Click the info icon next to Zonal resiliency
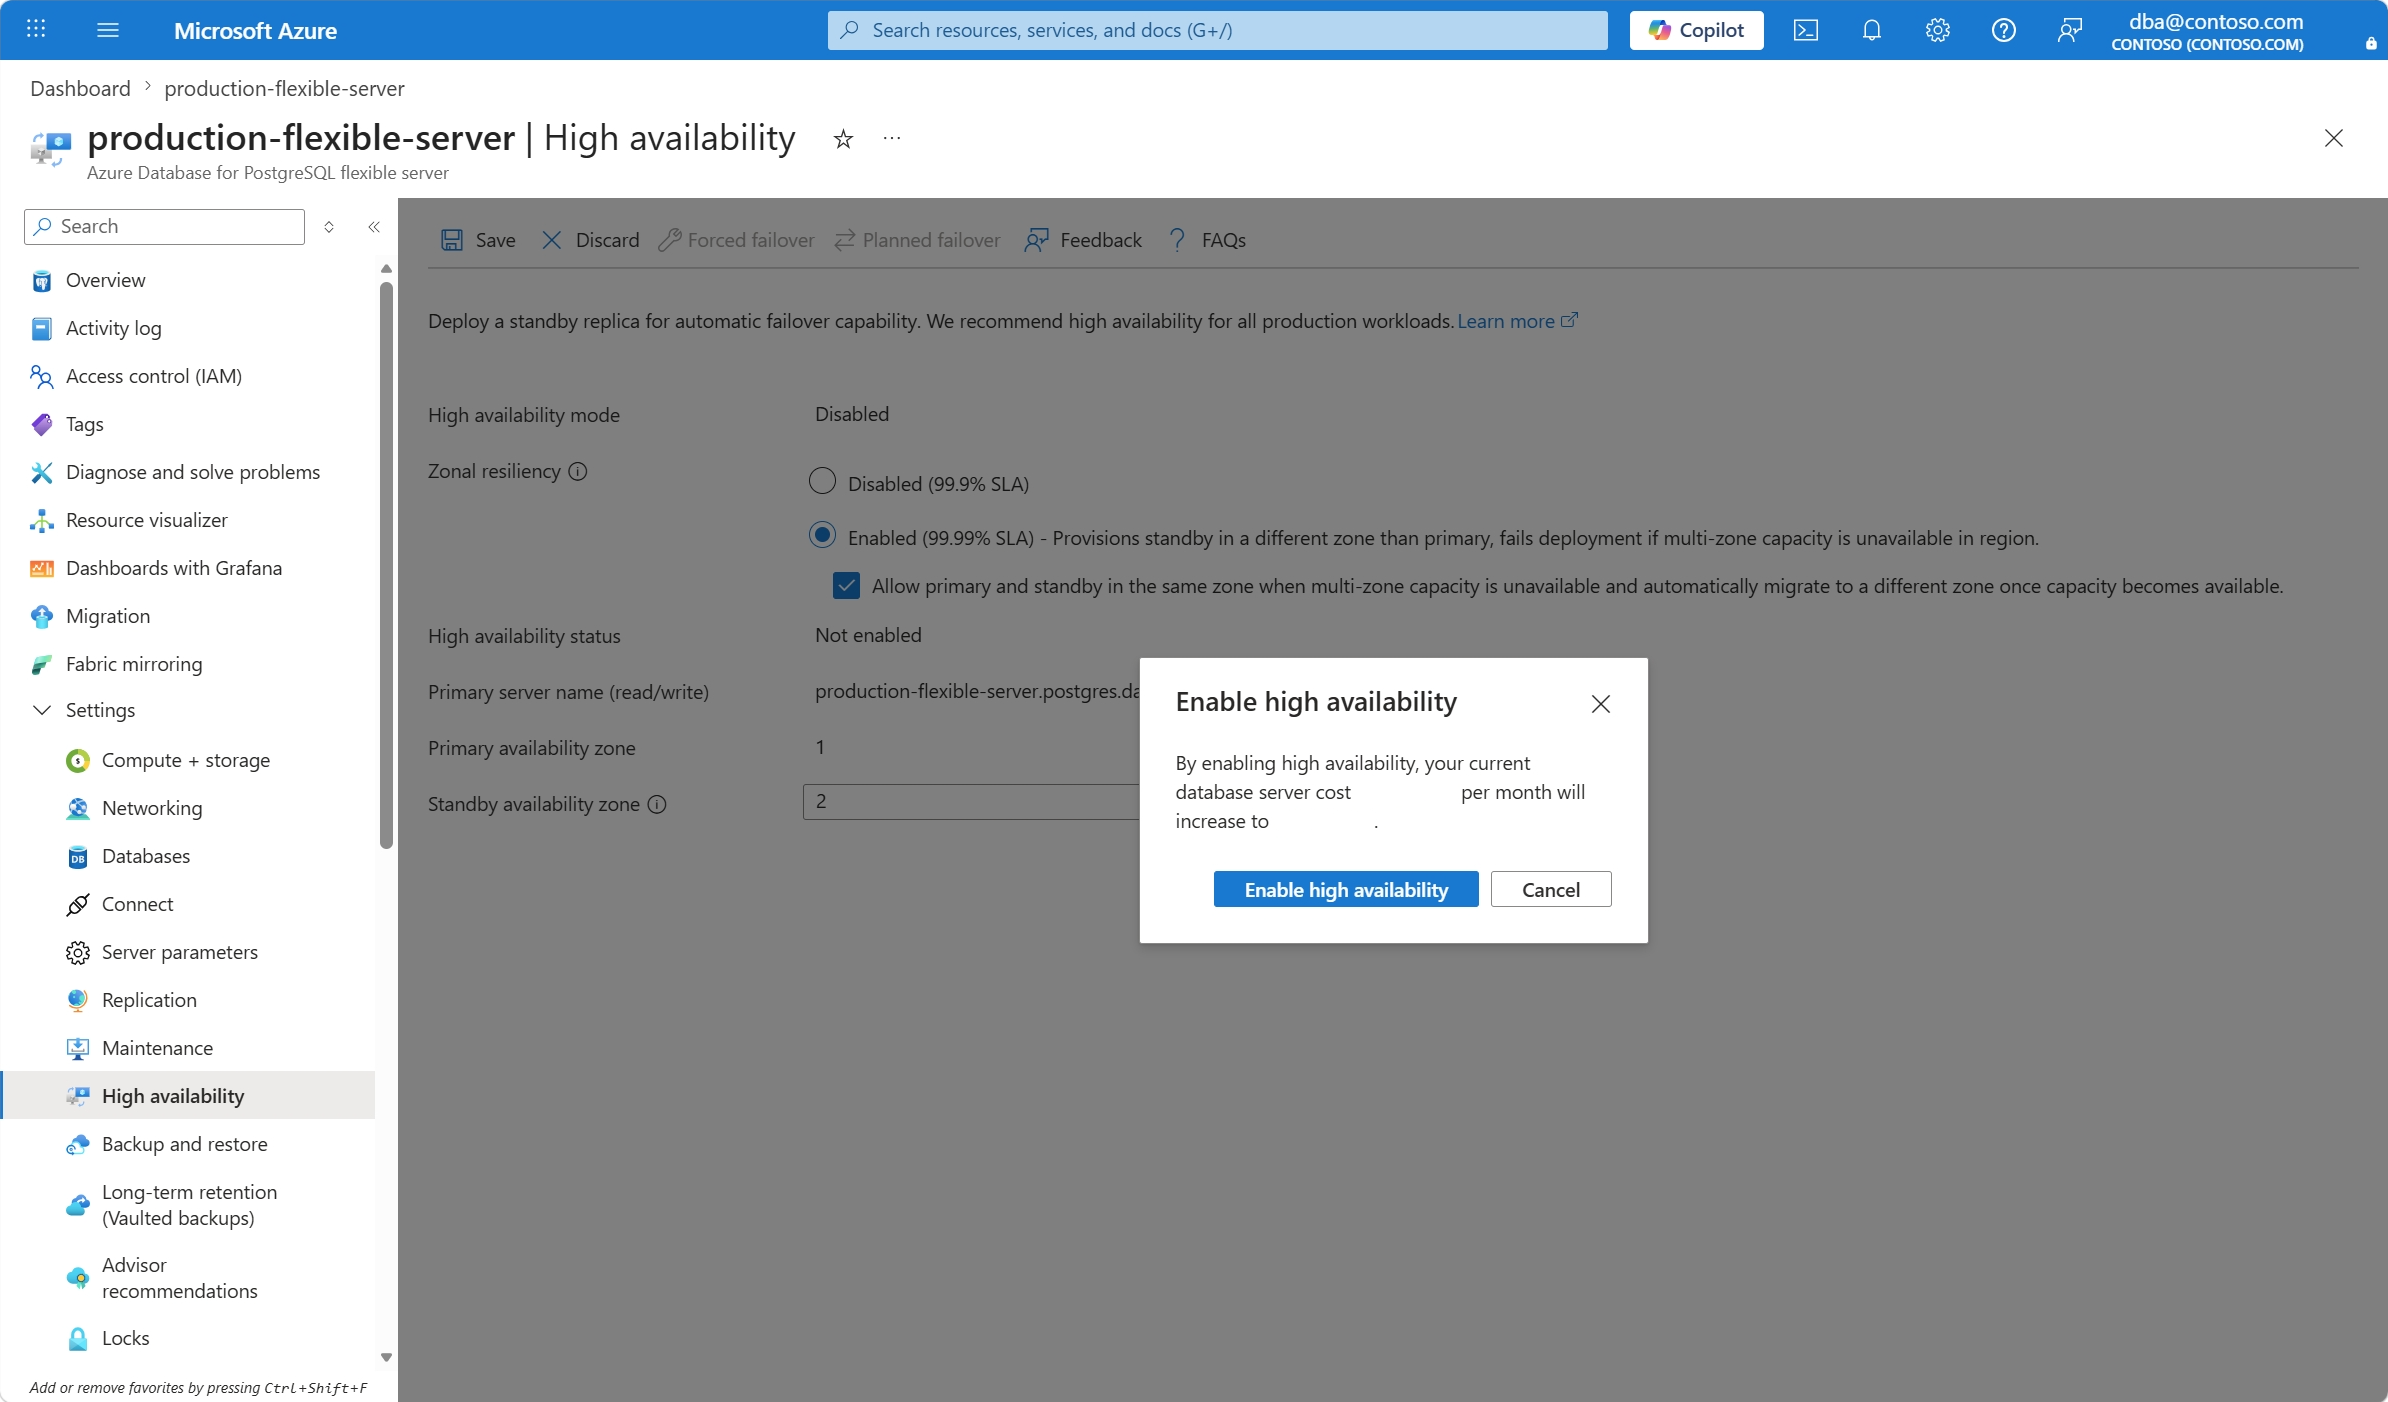 (578, 471)
